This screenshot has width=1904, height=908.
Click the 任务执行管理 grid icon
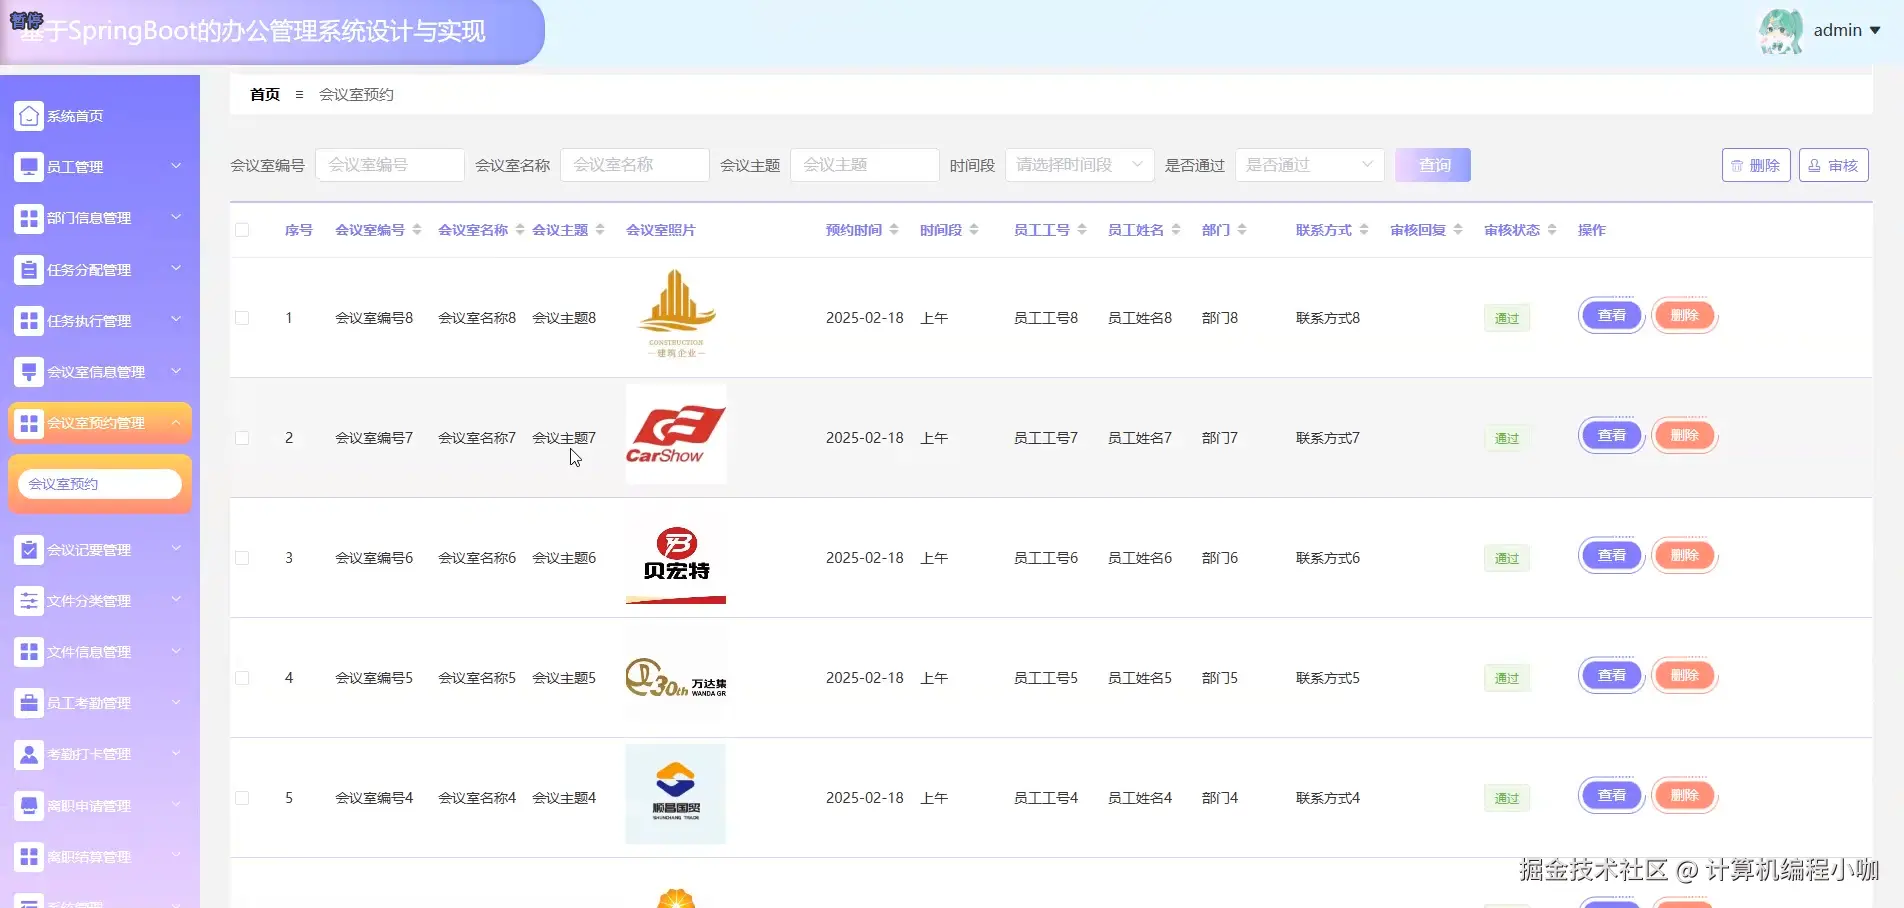pyautogui.click(x=29, y=321)
